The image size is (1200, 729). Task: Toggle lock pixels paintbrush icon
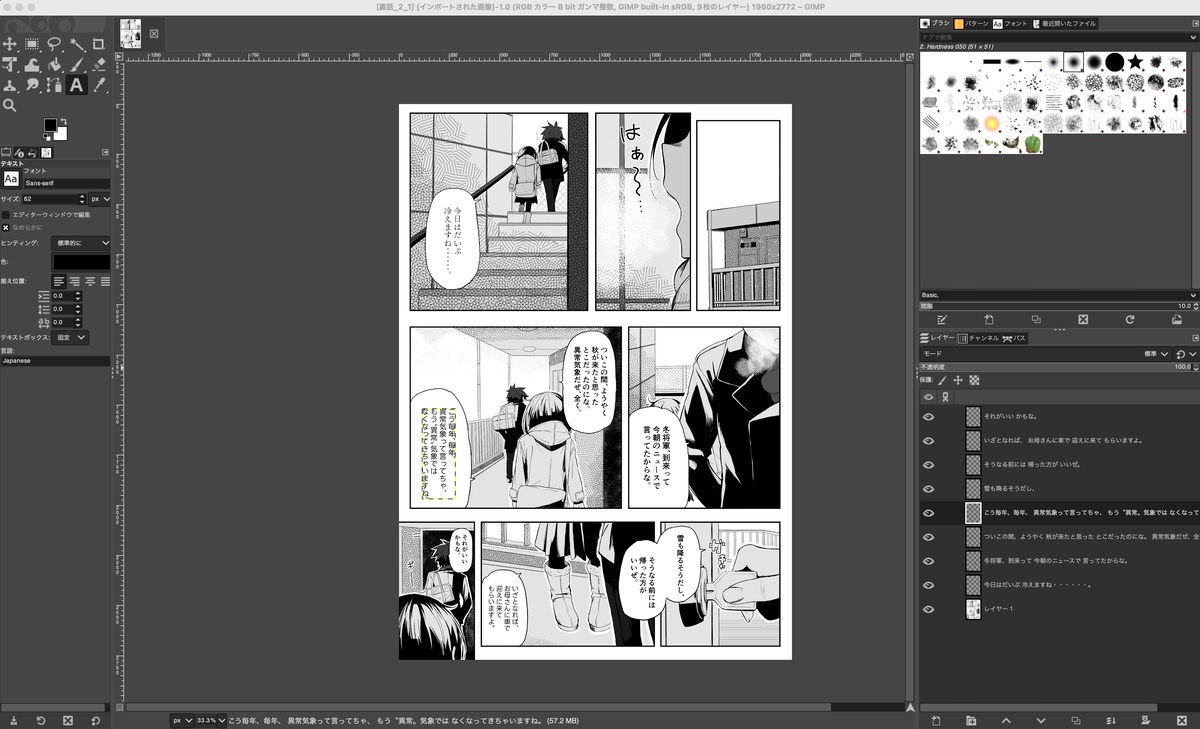click(942, 381)
